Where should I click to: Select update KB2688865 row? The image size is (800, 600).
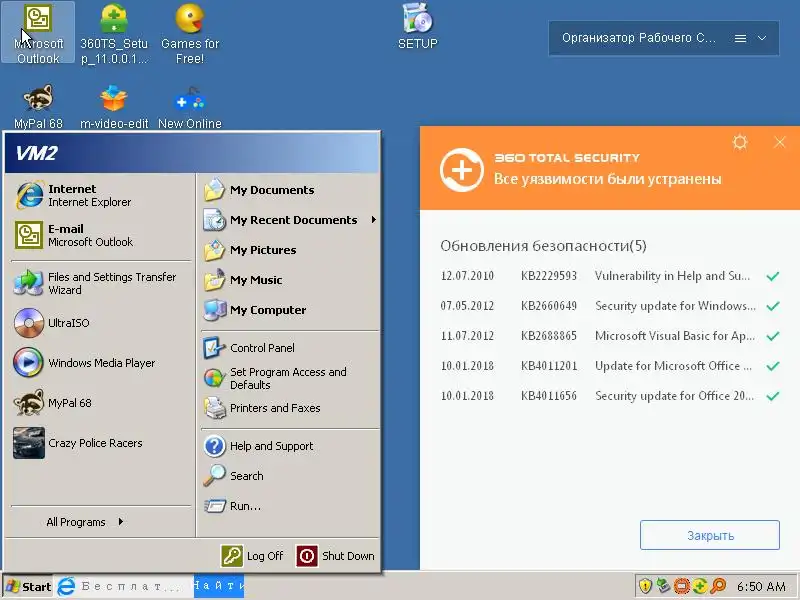tap(610, 336)
